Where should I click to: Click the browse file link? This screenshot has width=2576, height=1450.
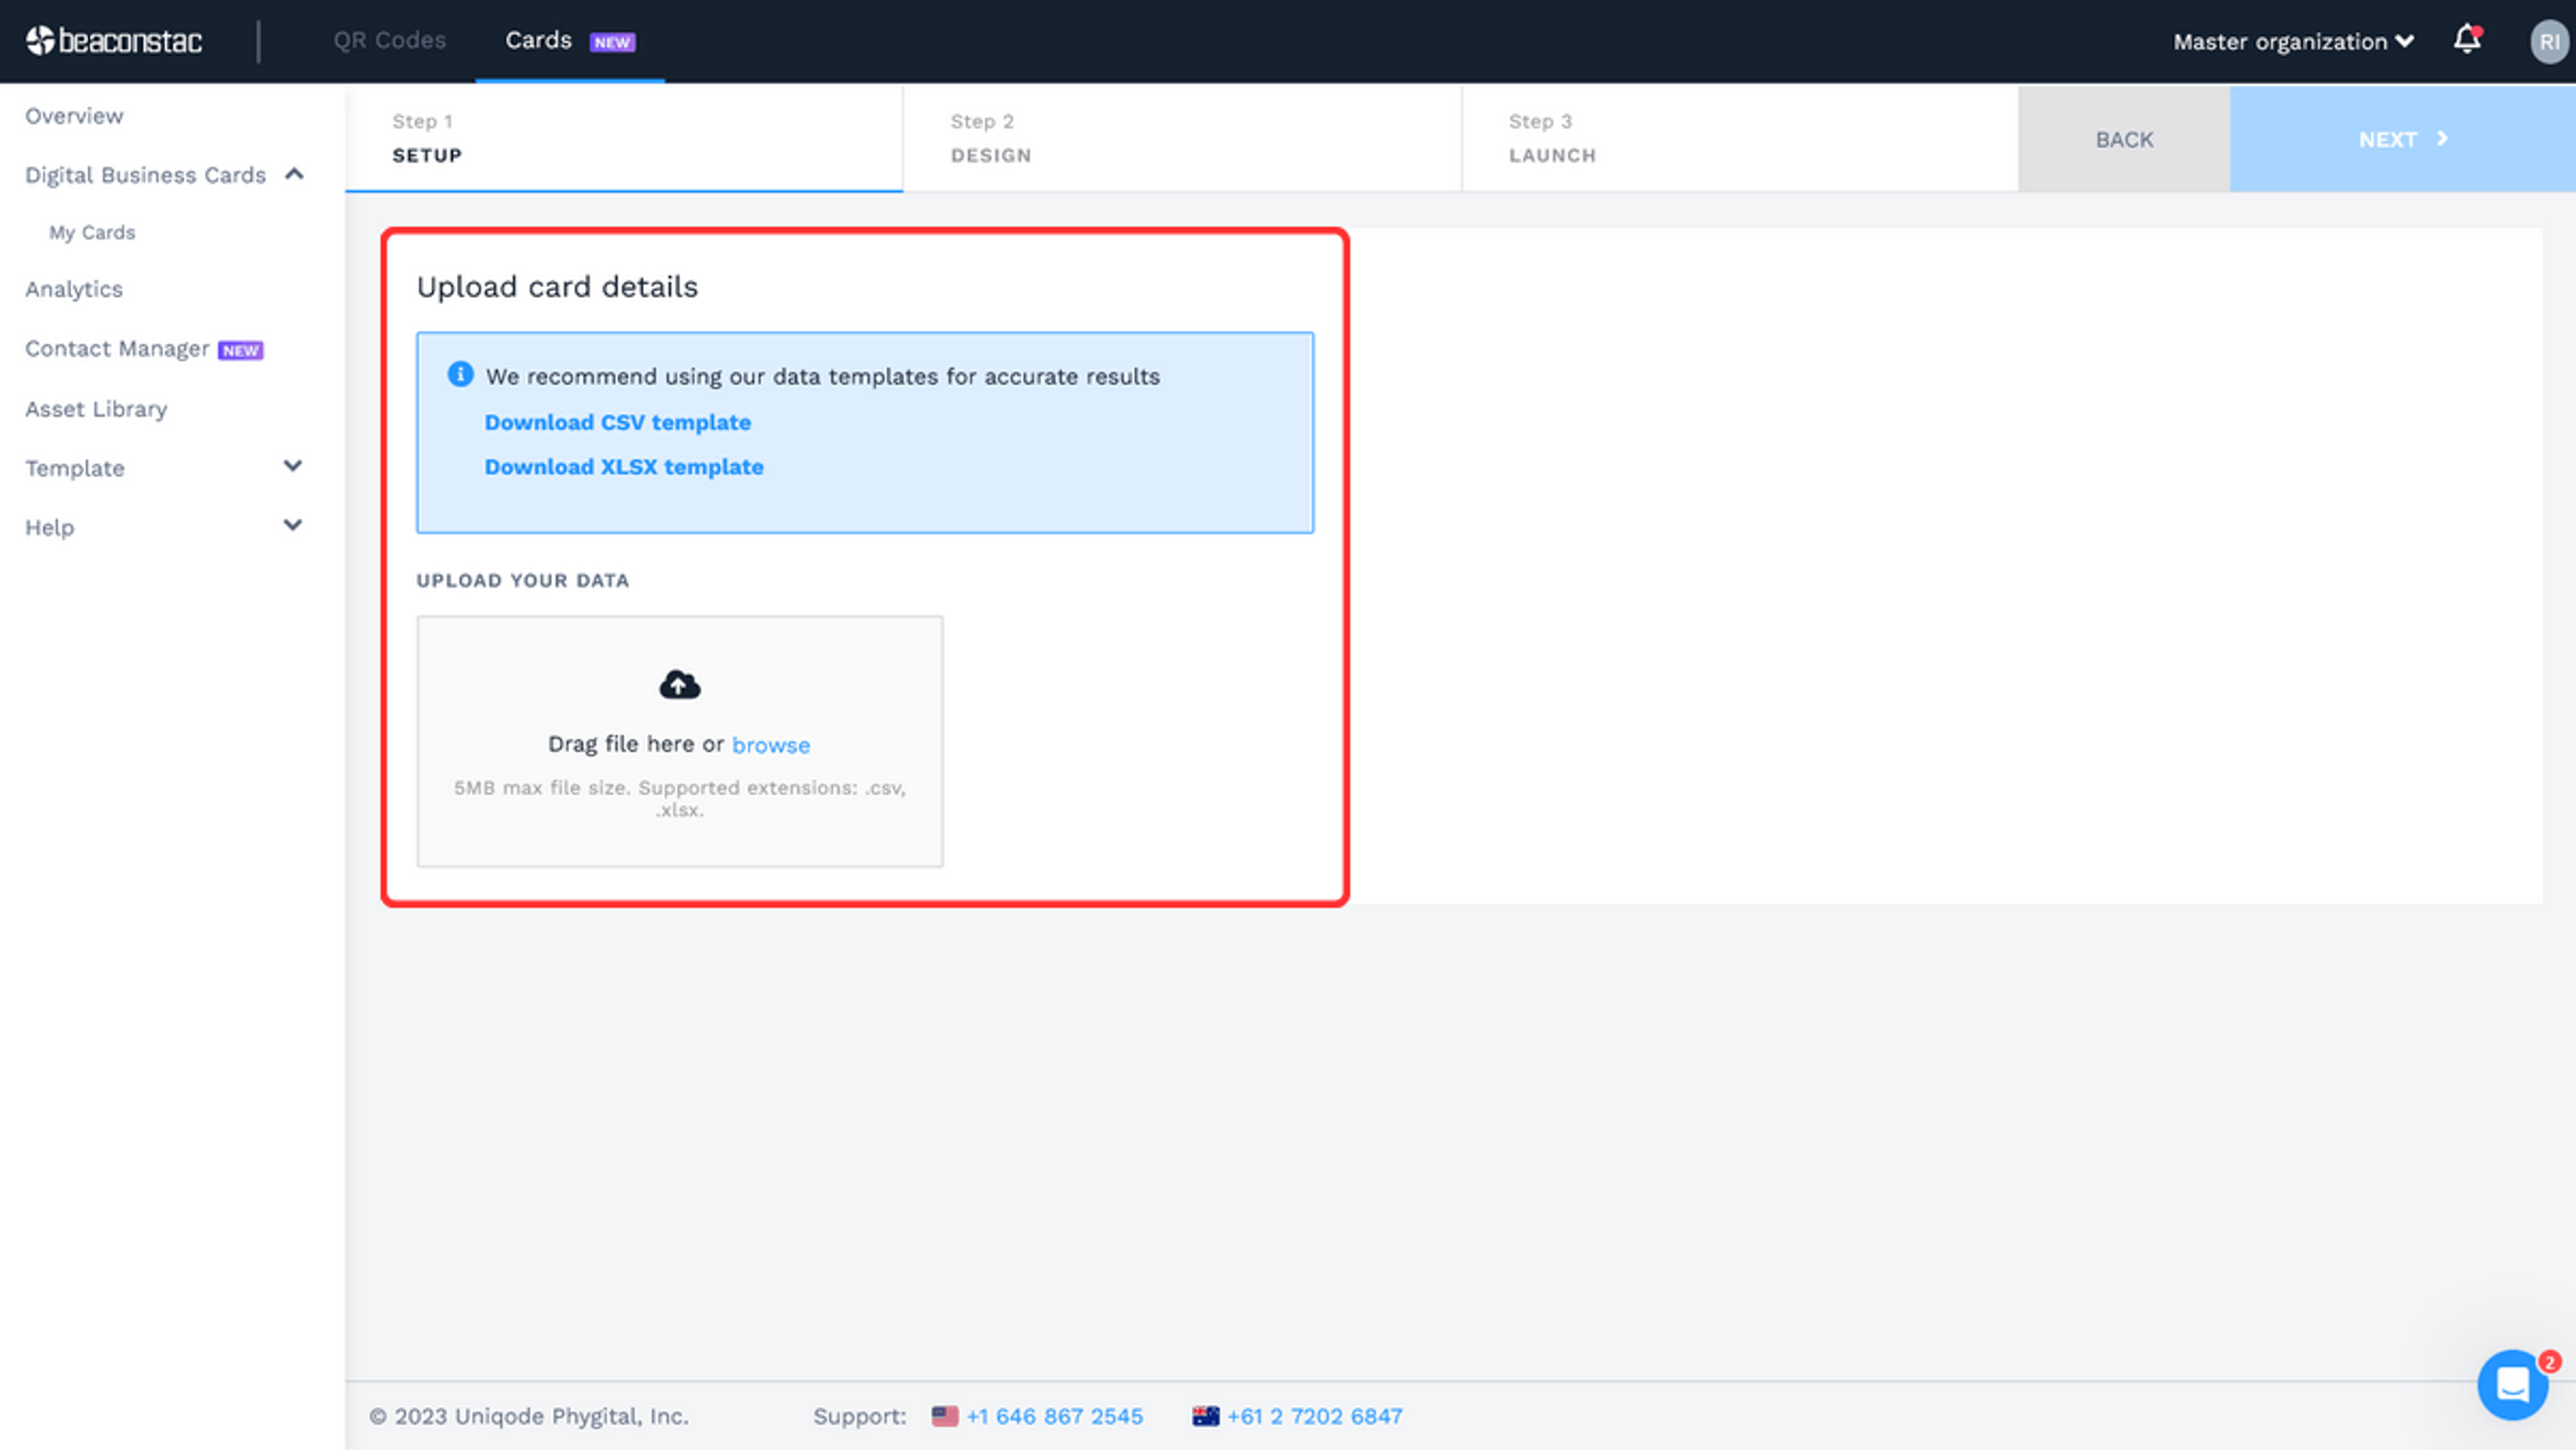pos(770,745)
